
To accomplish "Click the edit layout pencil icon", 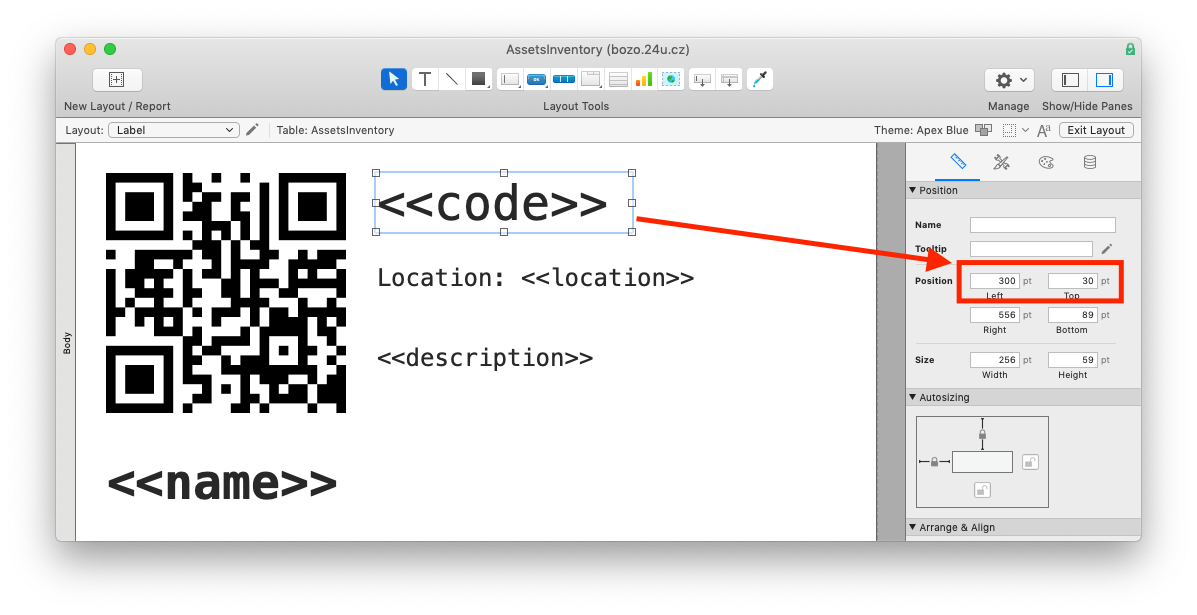I will tap(253, 130).
